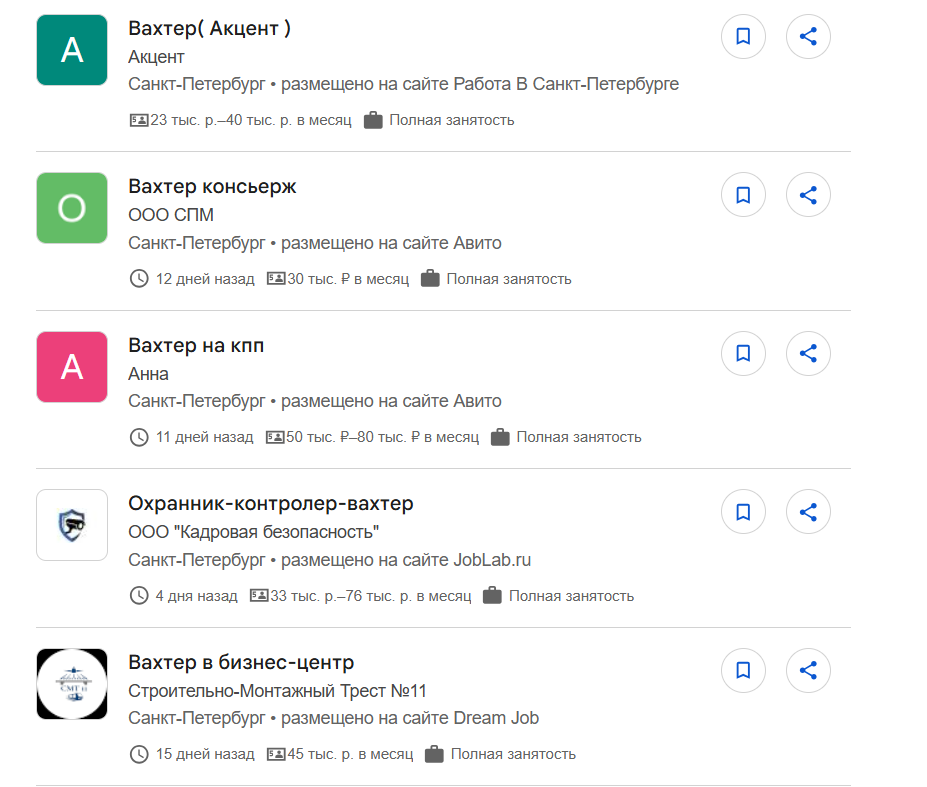The width and height of the screenshot is (927, 787).
Task: Bookmark the Вахтер( Акцент ) job
Action: tap(743, 37)
